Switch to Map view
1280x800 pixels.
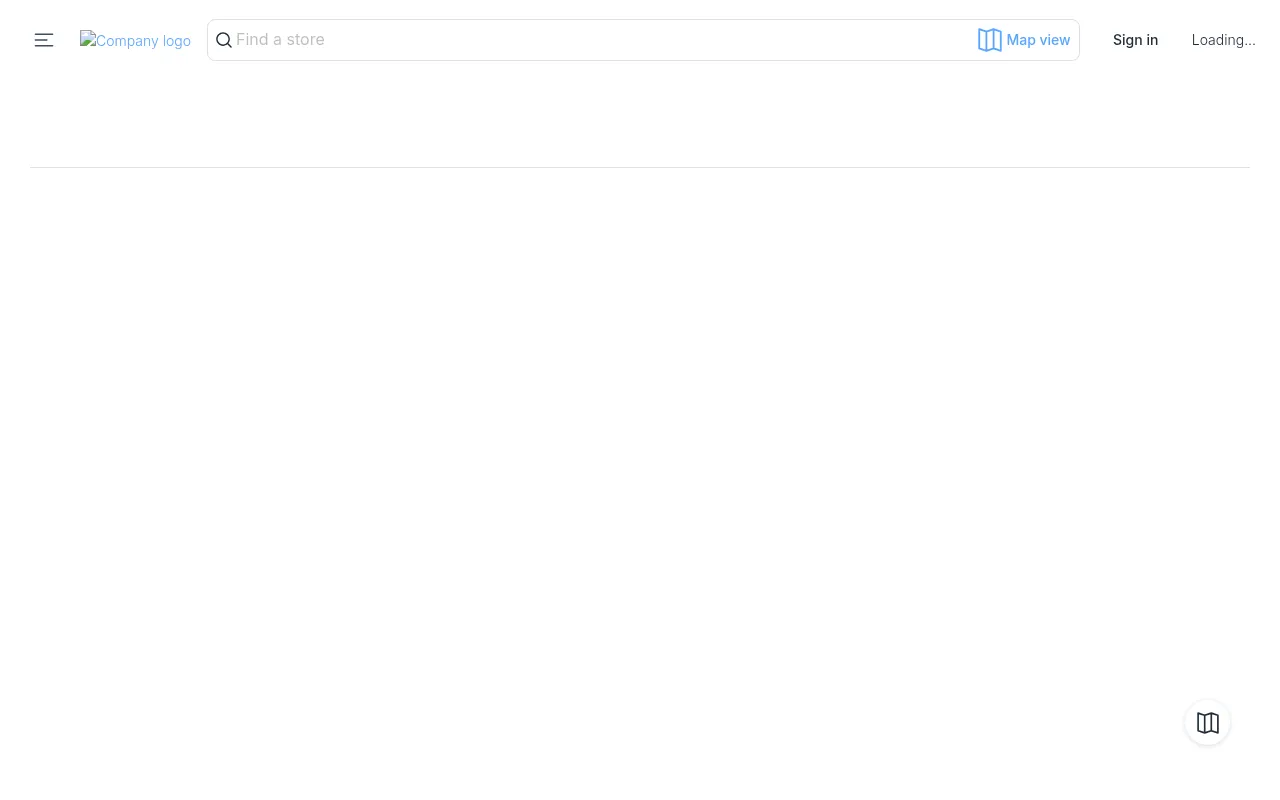tap(1024, 40)
